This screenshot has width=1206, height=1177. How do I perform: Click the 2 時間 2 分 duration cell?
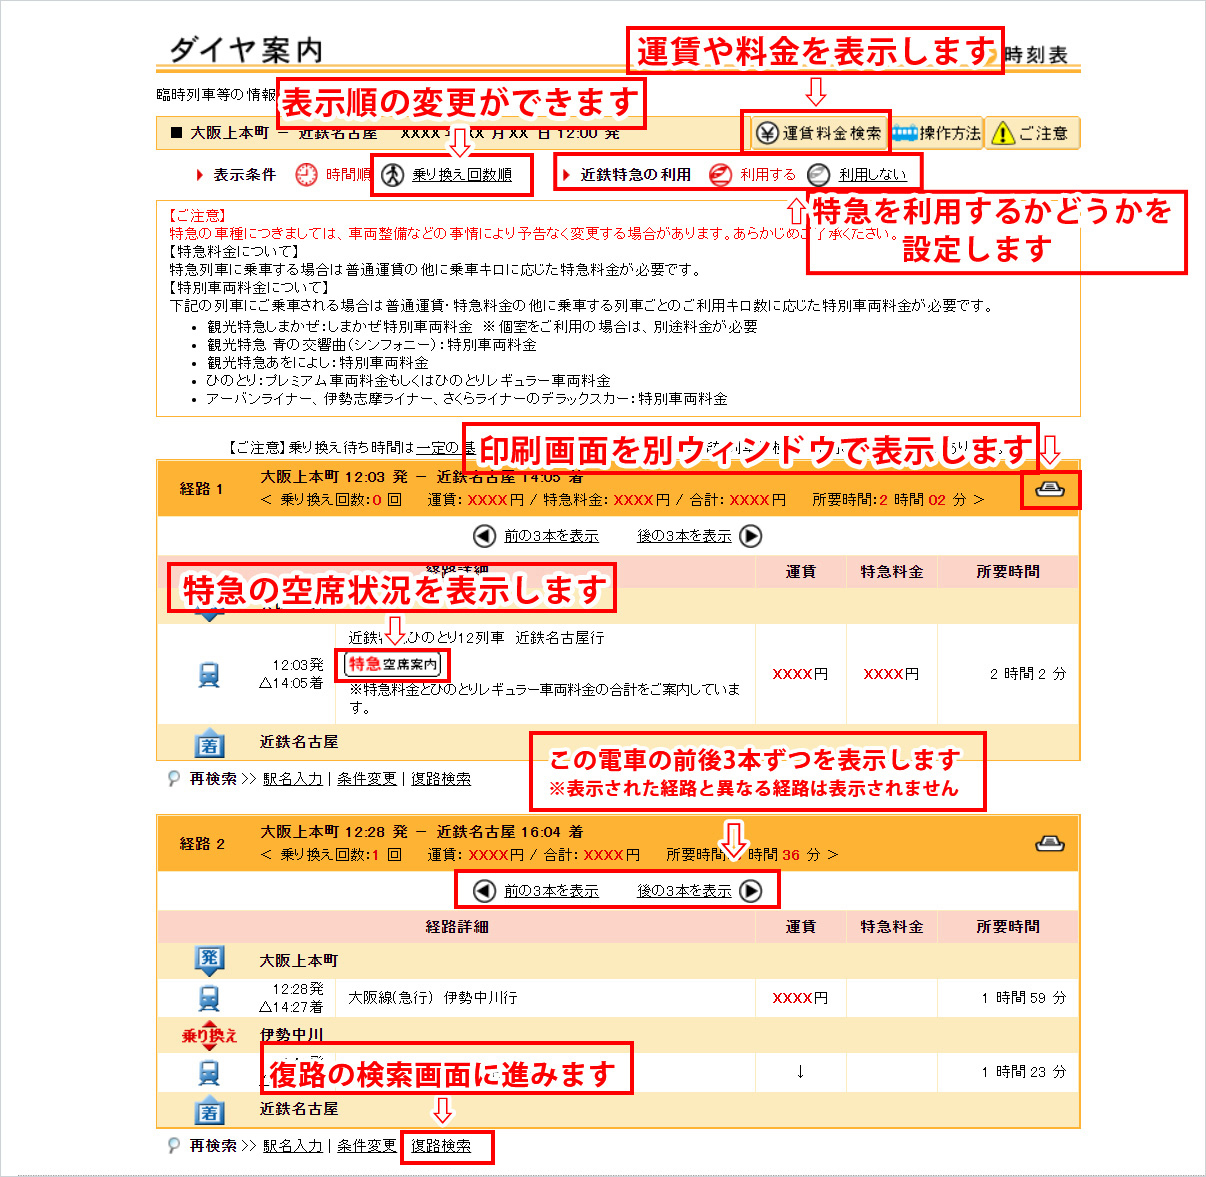pos(1028,674)
